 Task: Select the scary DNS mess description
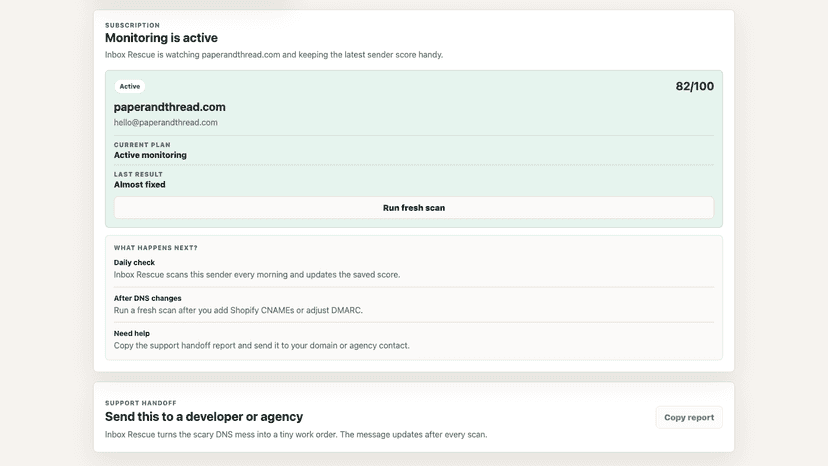[x=296, y=435]
